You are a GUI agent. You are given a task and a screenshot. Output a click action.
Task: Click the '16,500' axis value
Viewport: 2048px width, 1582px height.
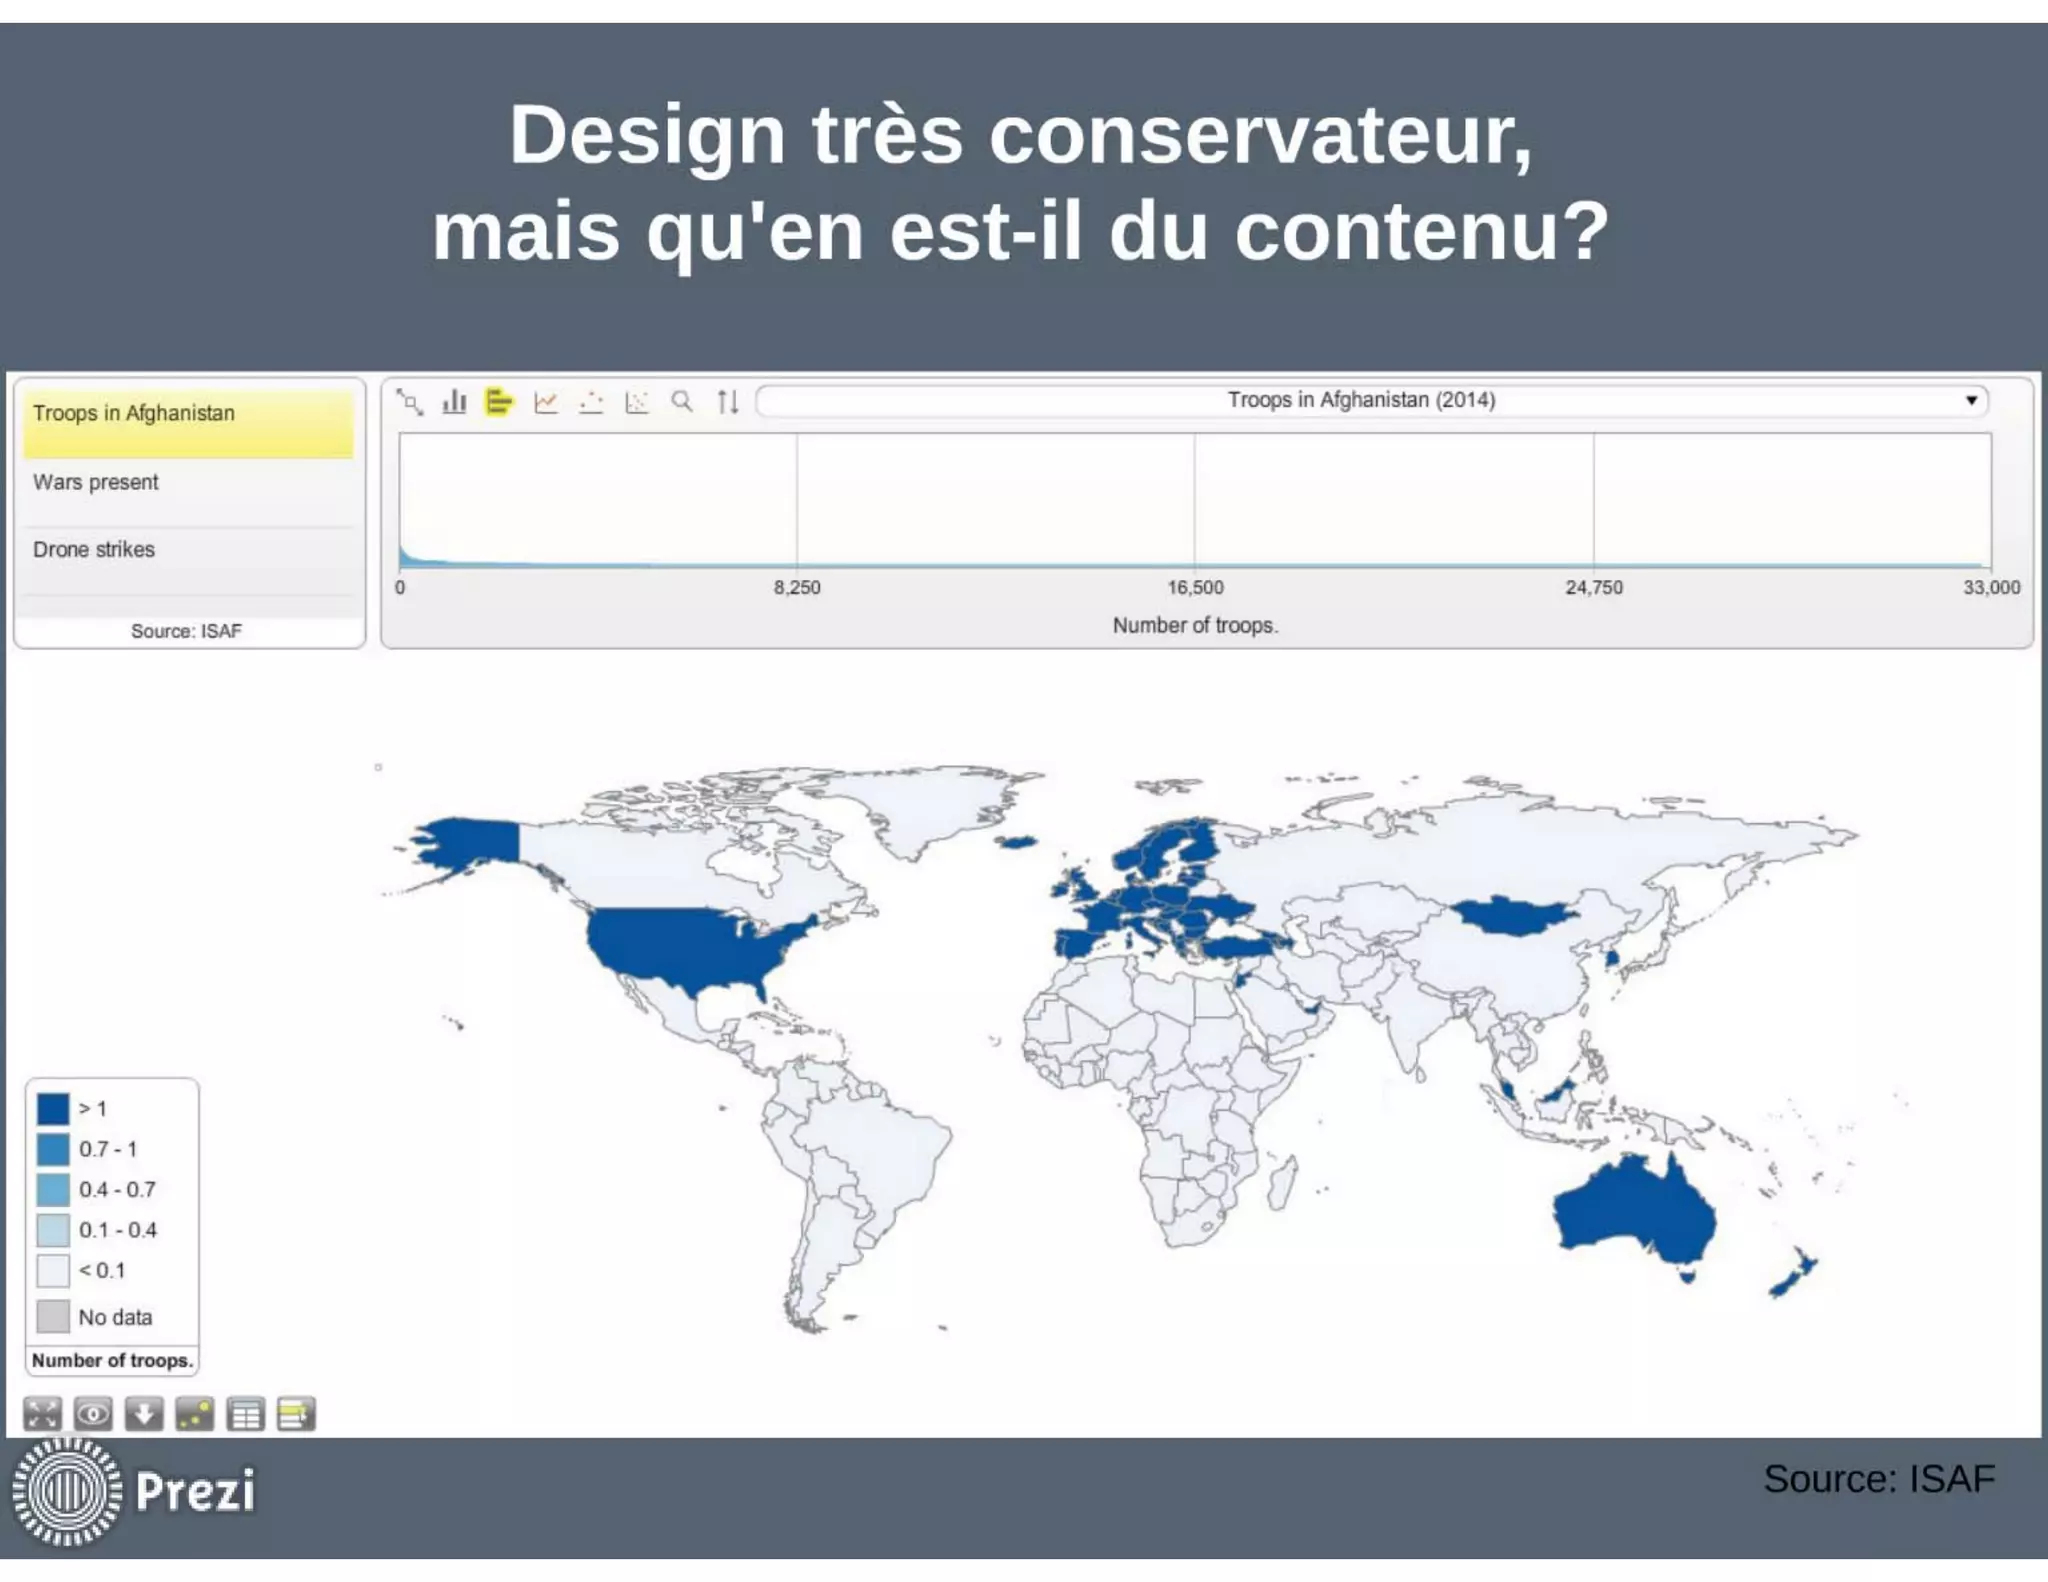[x=1195, y=588]
